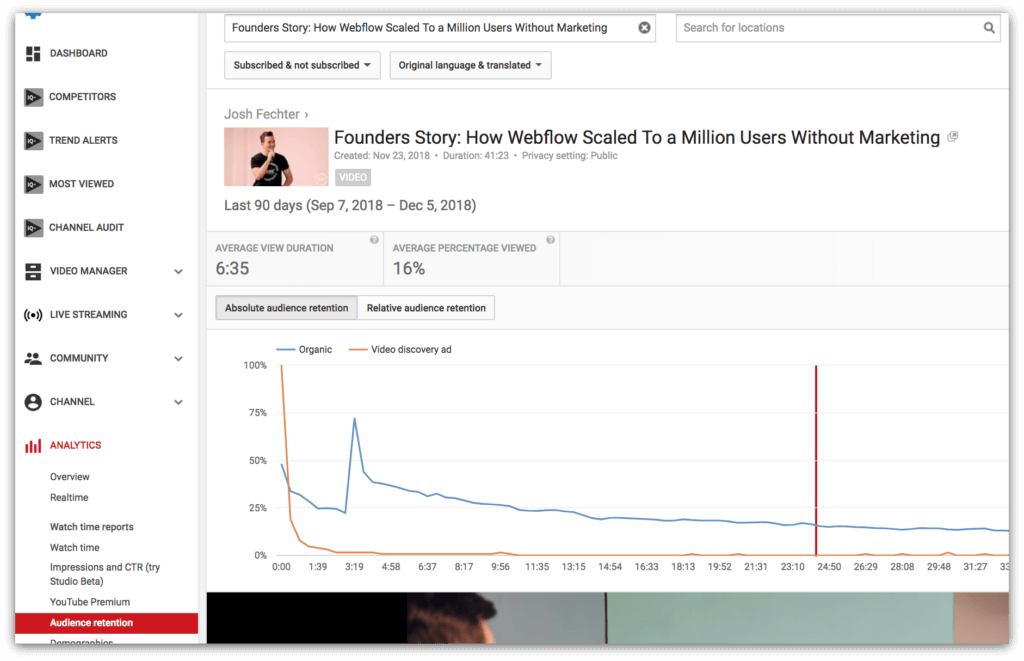Toggle Video discovery ad series in legend
This screenshot has height=661, width=1024.
pos(400,350)
